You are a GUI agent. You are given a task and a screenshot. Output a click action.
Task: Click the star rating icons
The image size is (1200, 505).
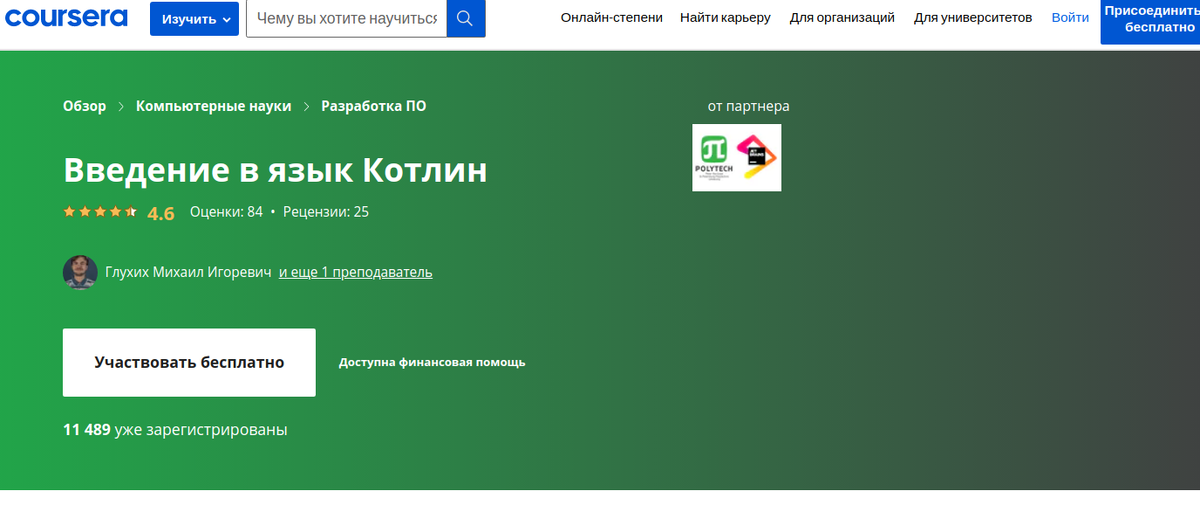100,212
